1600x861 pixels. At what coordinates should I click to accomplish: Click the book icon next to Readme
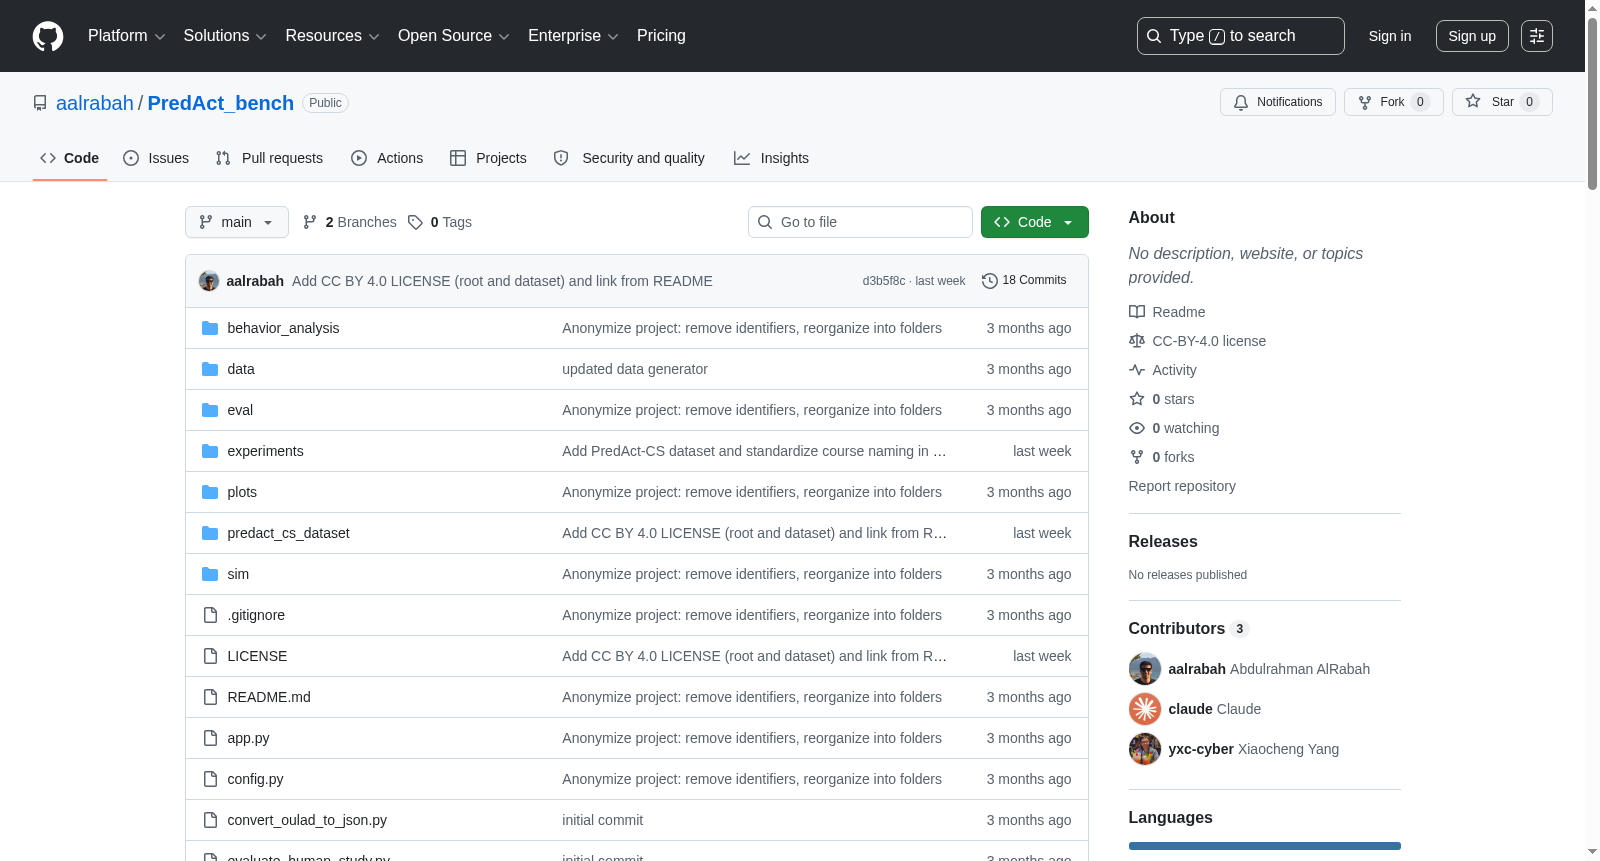tap(1137, 312)
